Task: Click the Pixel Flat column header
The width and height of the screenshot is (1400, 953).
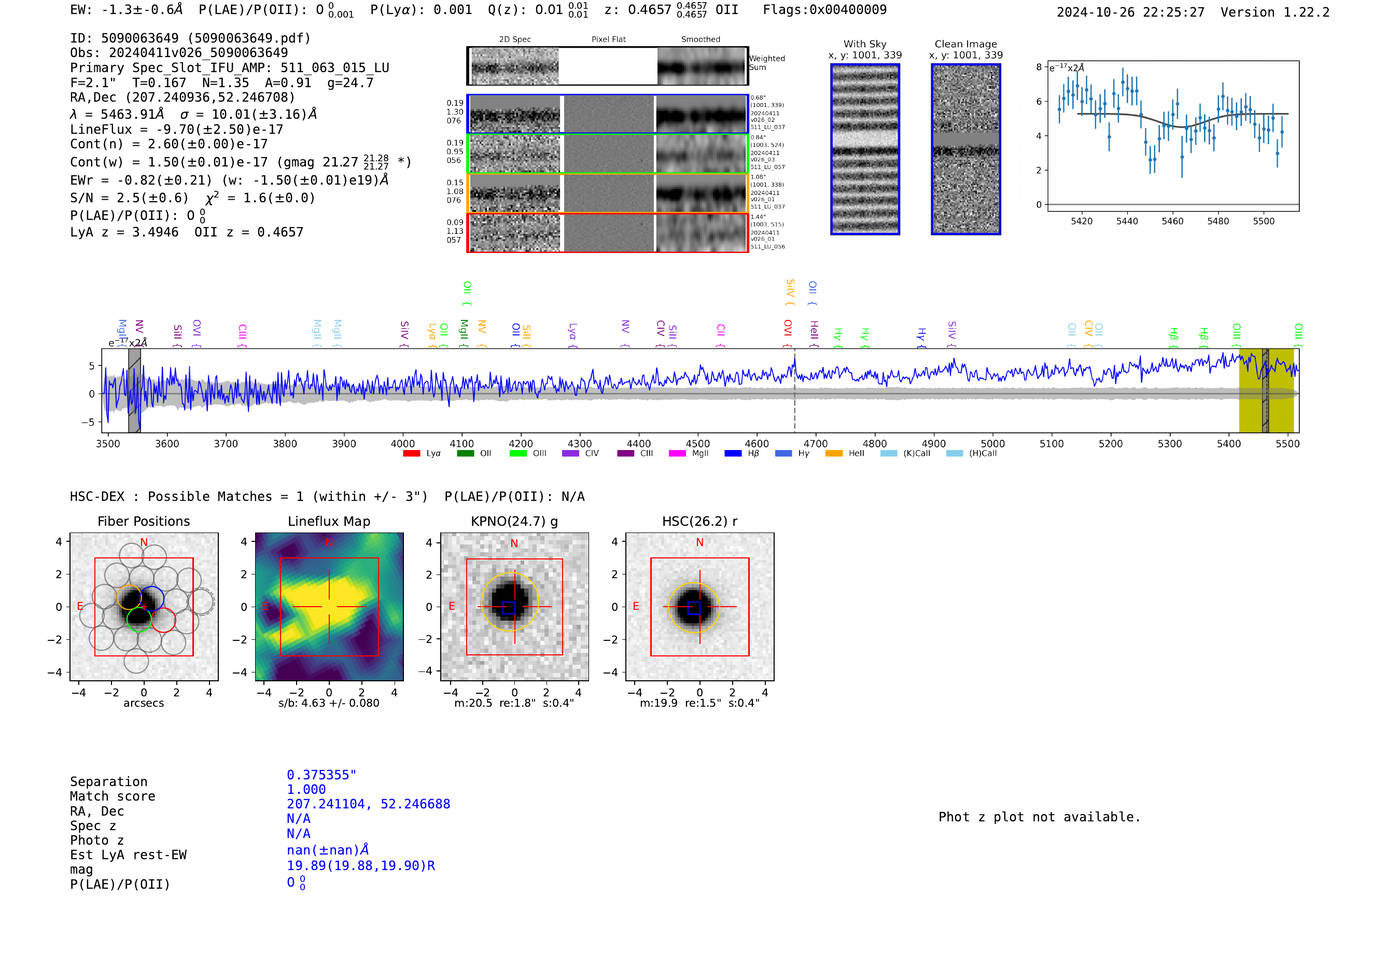Action: click(608, 40)
